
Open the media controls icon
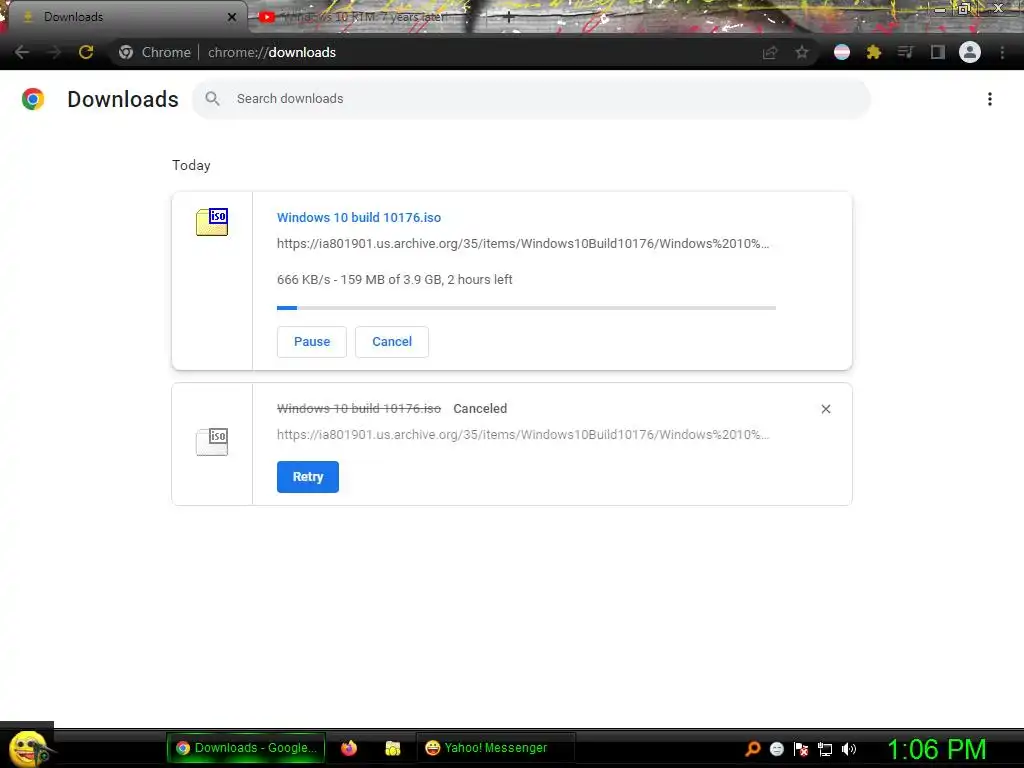click(906, 52)
